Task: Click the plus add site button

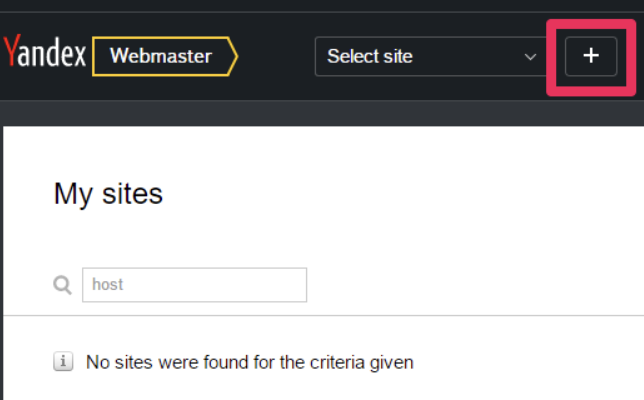Action: click(591, 56)
